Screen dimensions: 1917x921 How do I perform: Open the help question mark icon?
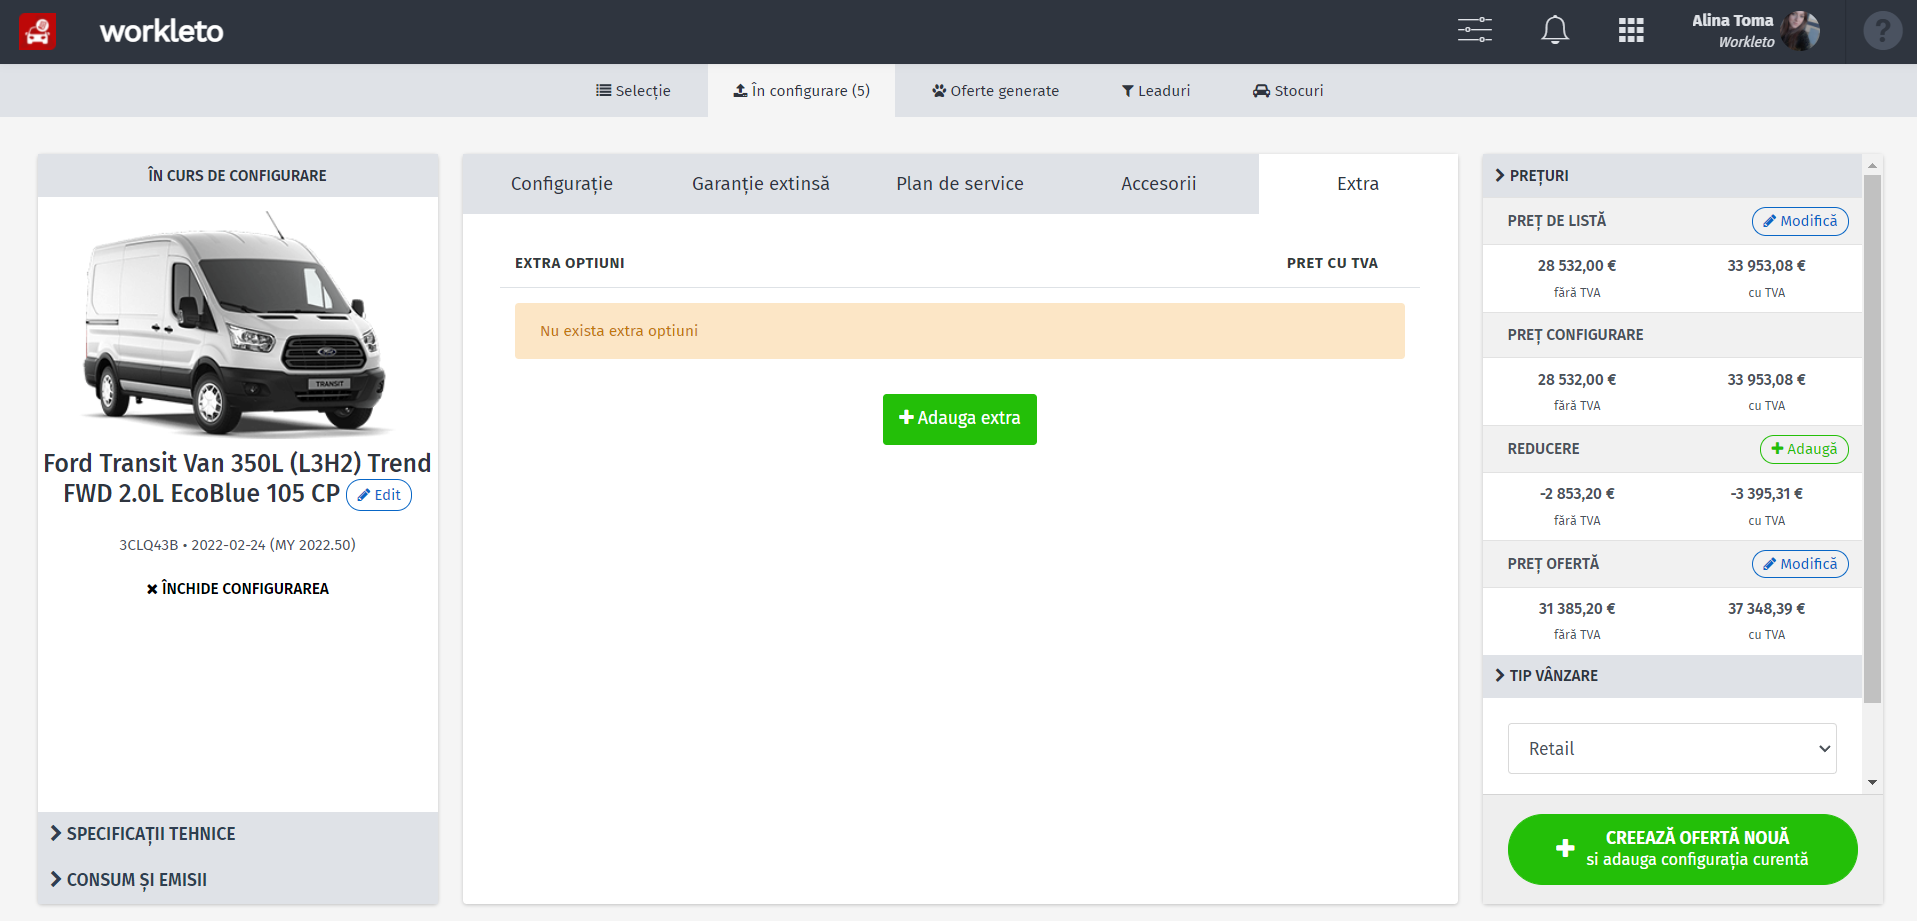(1882, 31)
